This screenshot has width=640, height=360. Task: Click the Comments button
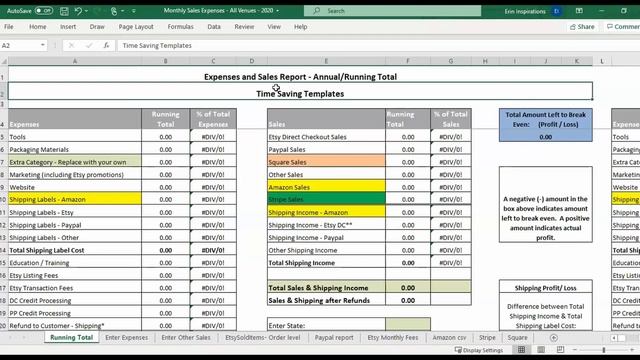point(623,27)
